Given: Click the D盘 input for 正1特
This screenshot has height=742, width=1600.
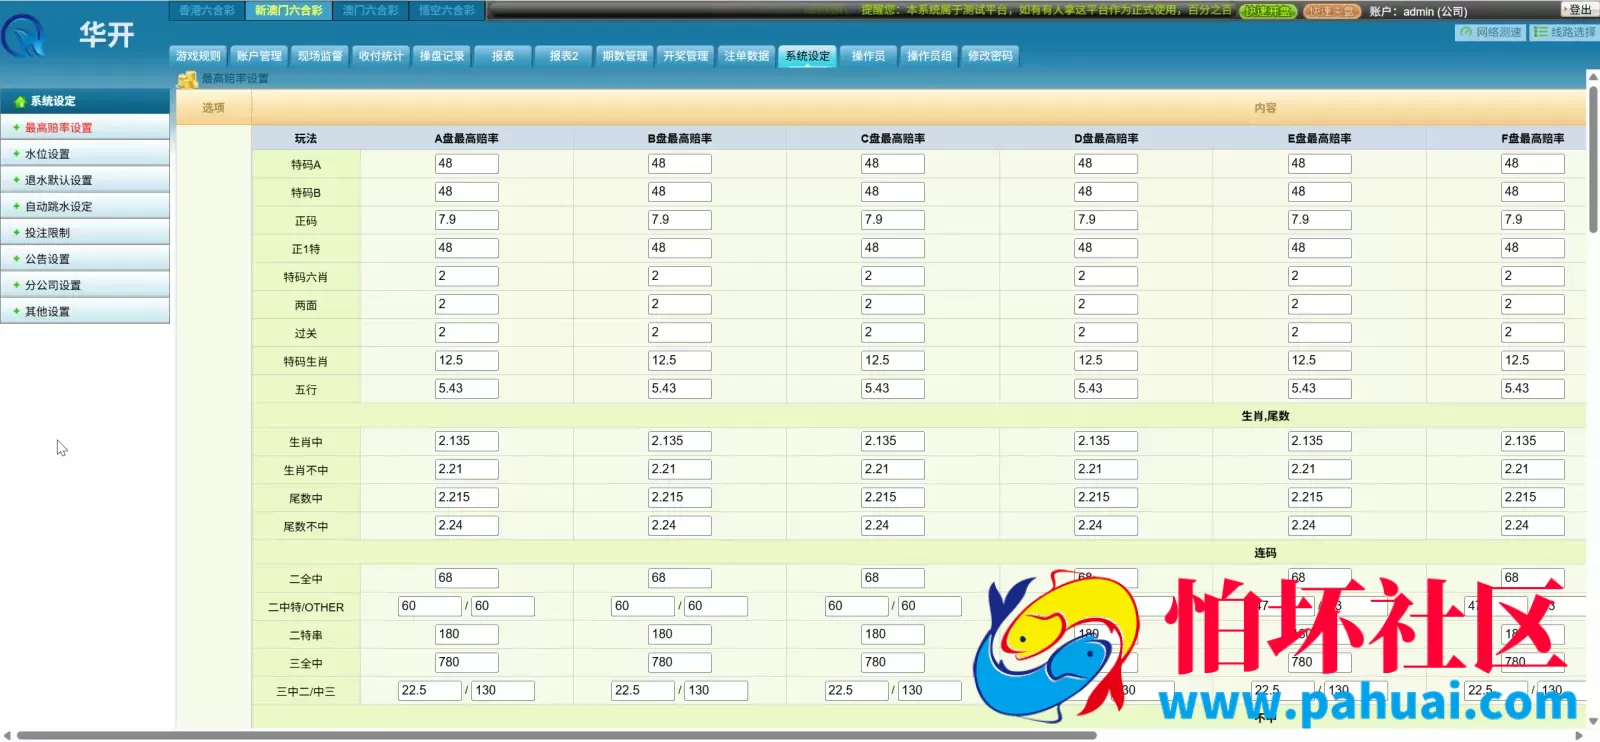Looking at the screenshot, I should 1106,248.
